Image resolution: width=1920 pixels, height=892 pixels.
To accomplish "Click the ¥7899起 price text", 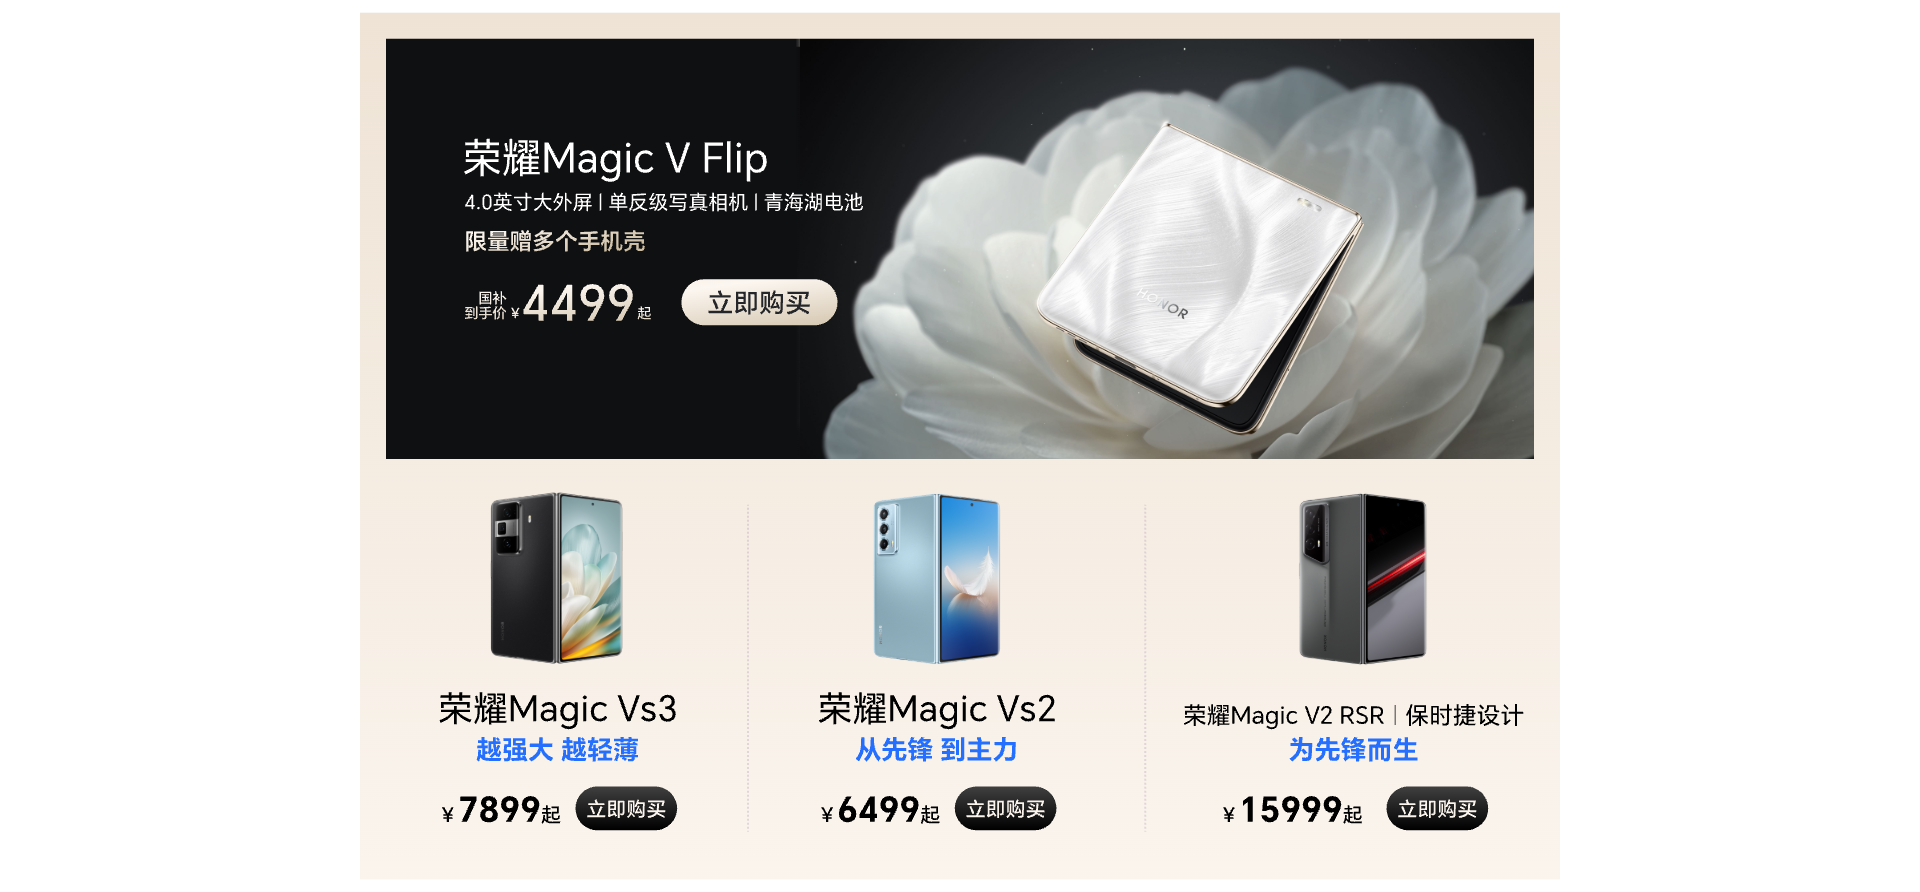I will coord(501,810).
